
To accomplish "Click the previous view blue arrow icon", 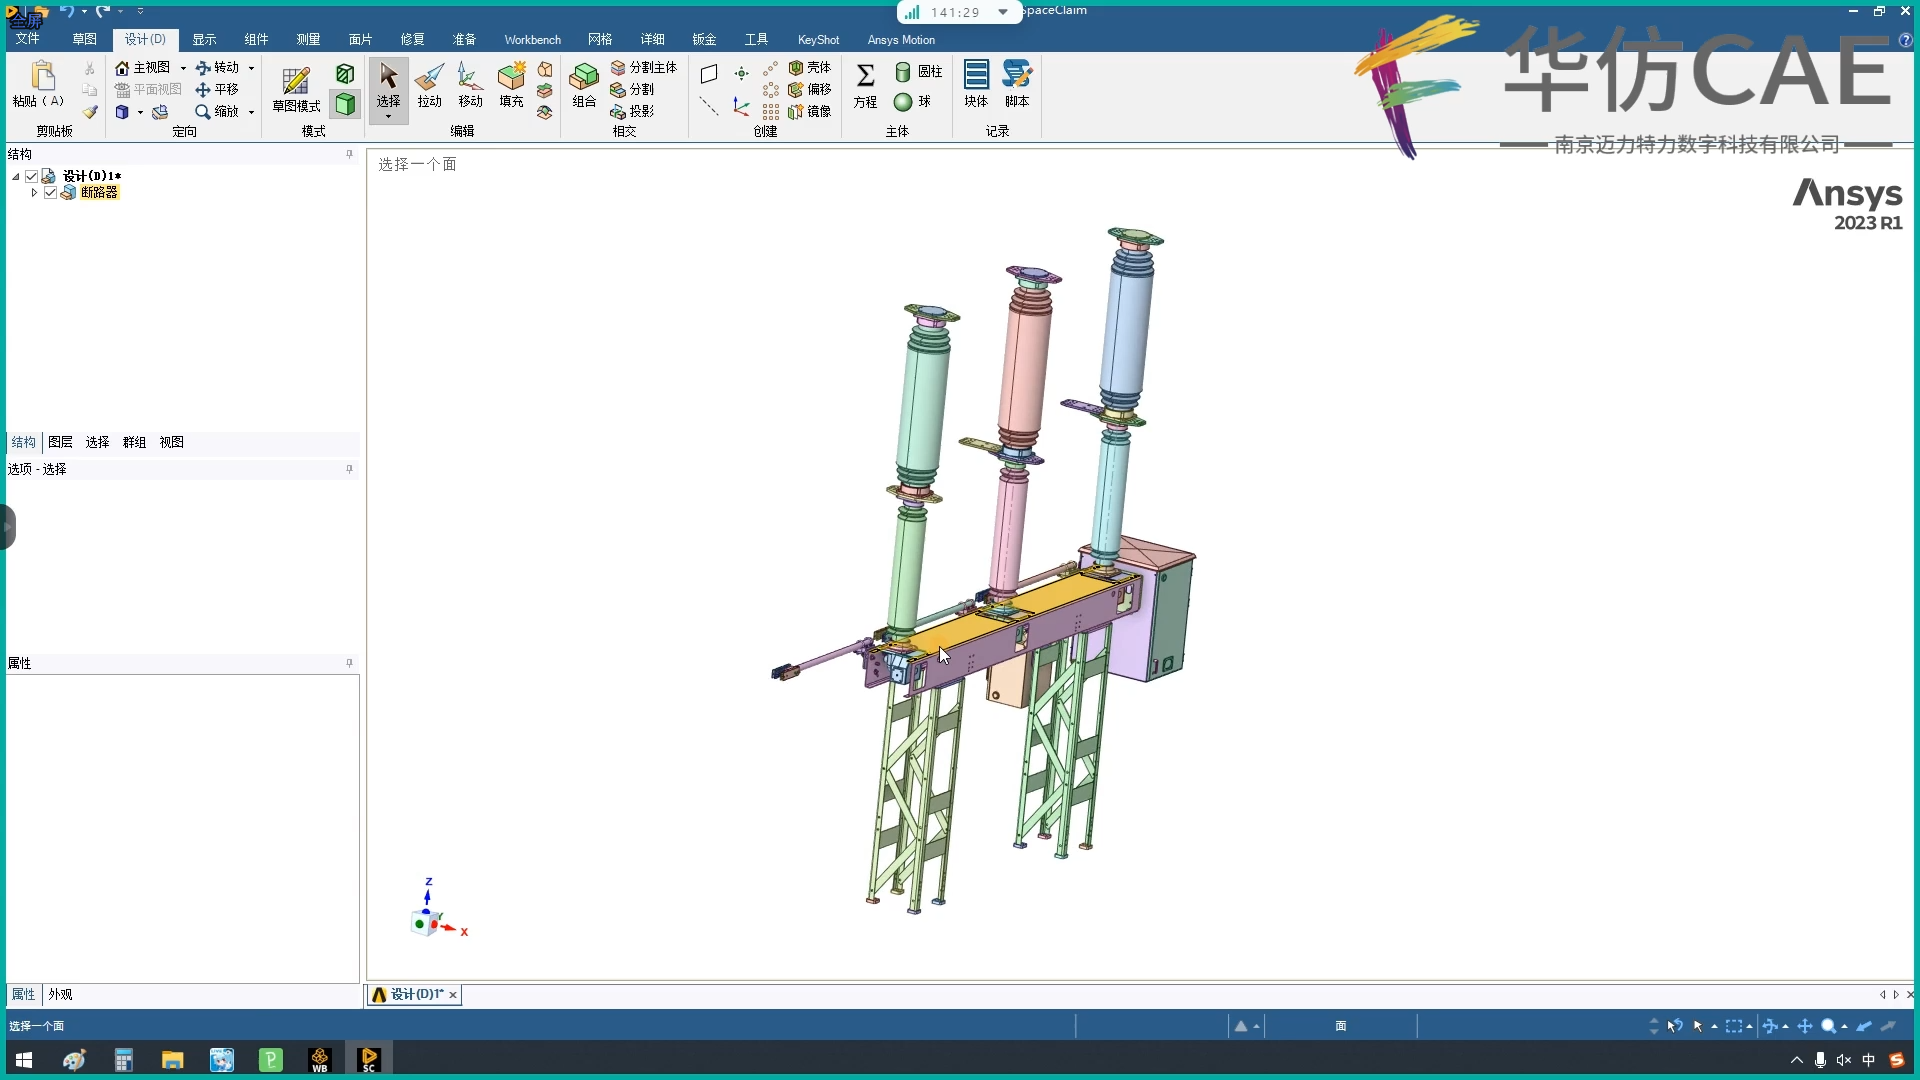I will click(x=1864, y=1026).
